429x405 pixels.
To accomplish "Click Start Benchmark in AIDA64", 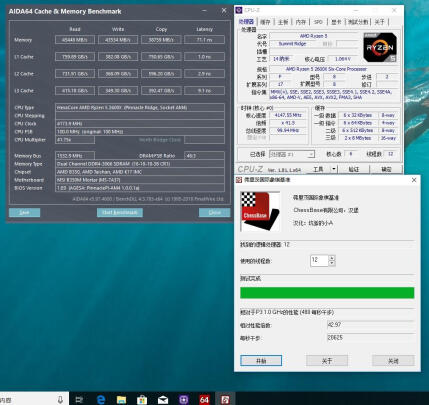I will coord(120,213).
